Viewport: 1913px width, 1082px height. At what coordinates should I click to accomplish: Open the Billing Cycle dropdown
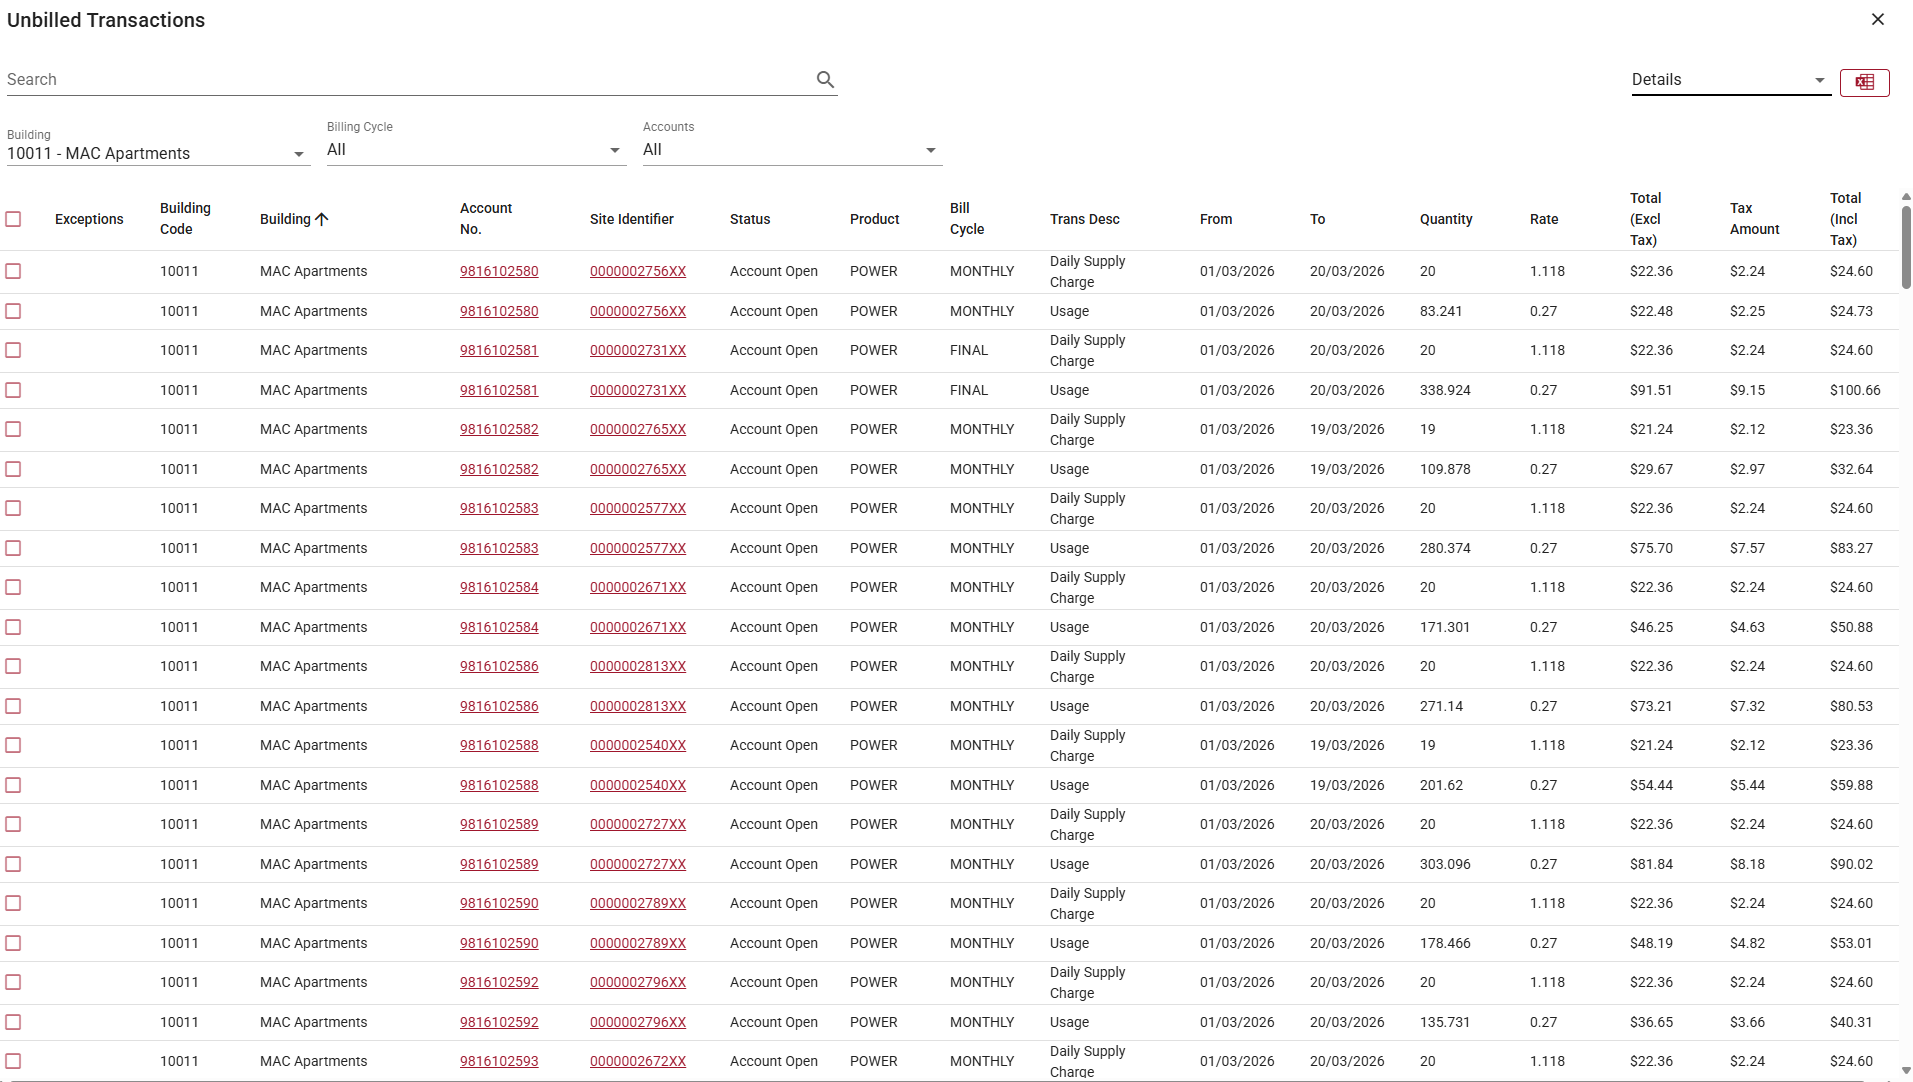click(476, 149)
